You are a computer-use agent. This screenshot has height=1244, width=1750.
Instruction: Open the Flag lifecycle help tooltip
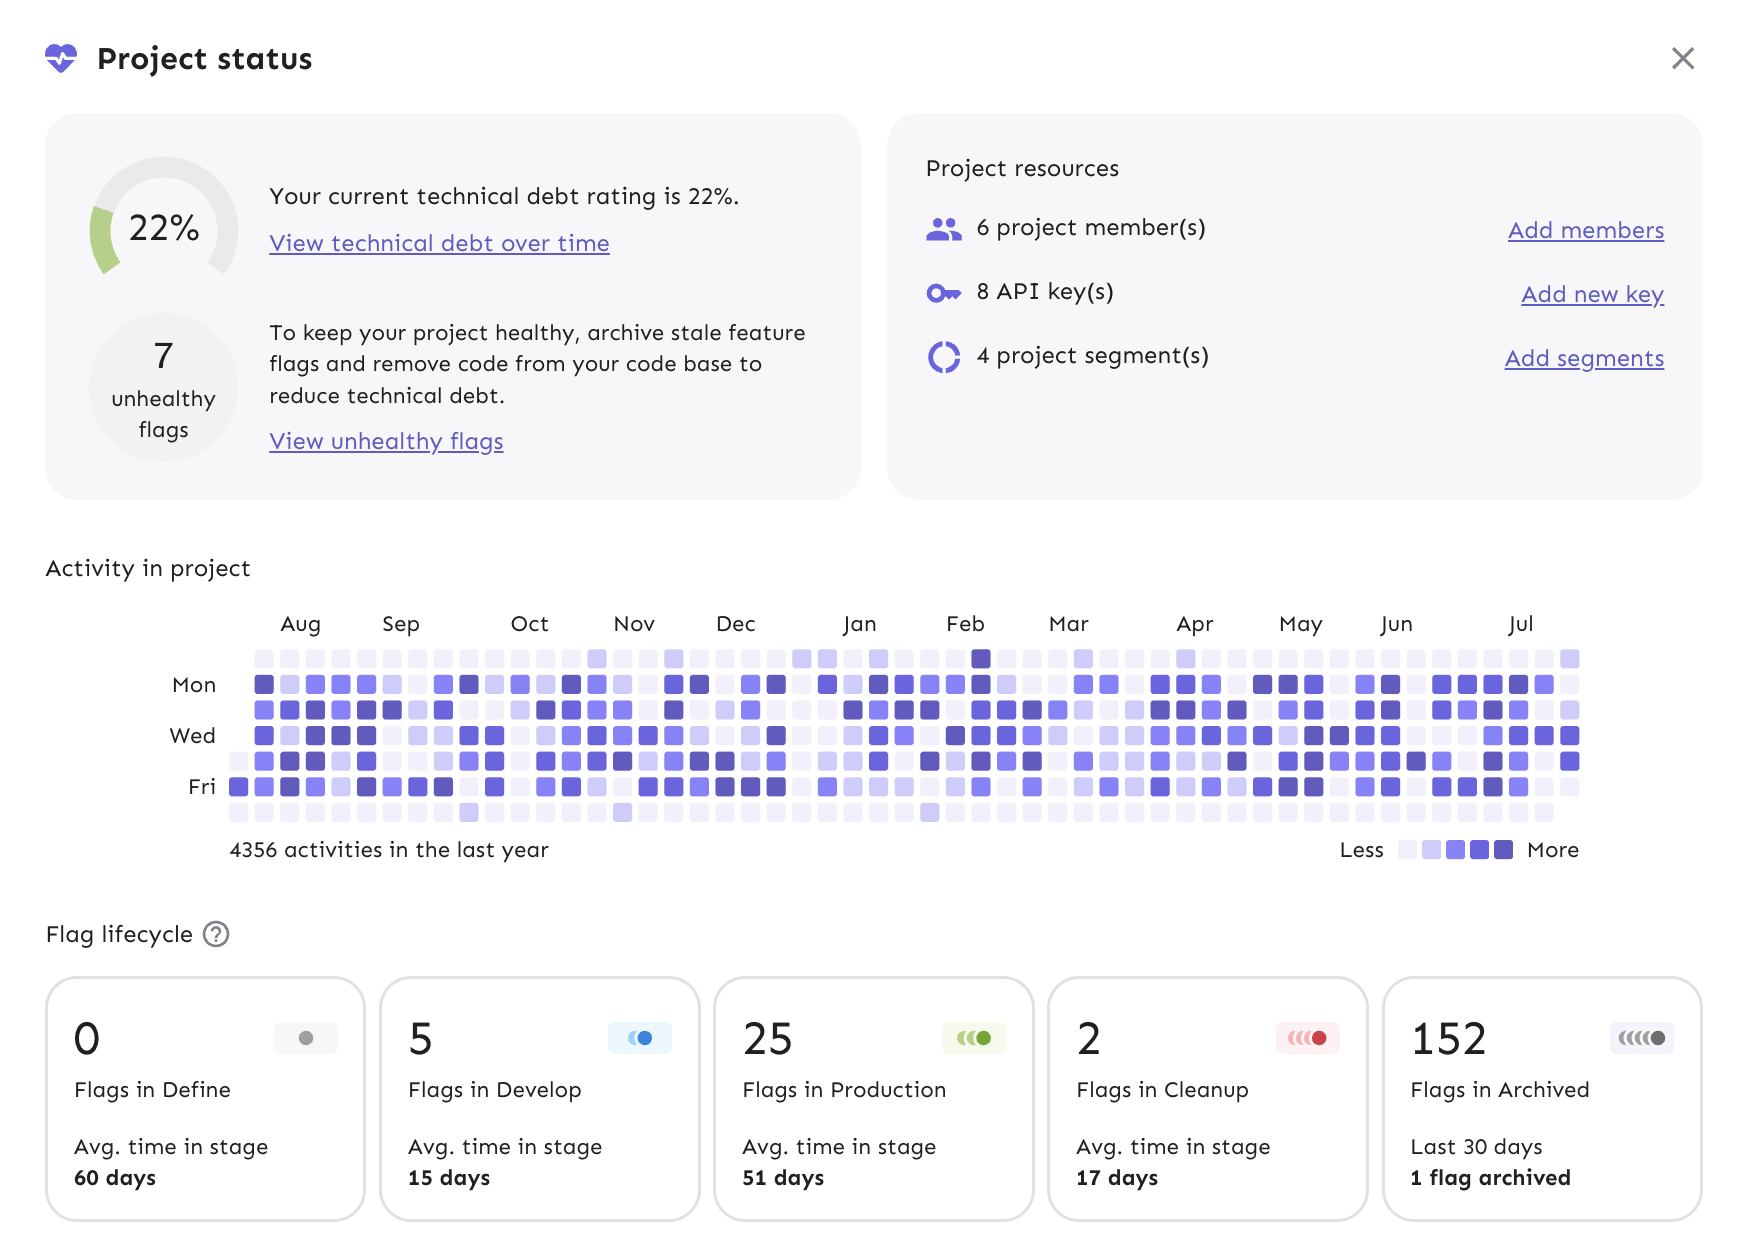[215, 934]
